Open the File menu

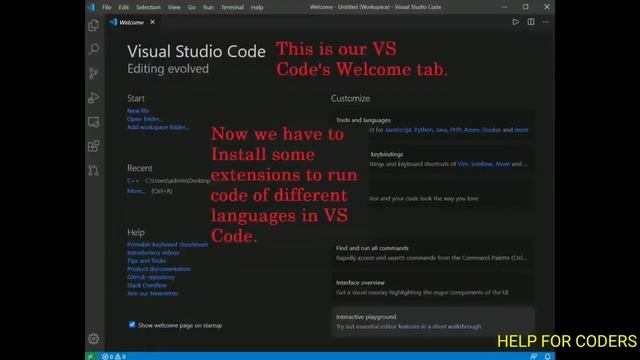coord(107,7)
